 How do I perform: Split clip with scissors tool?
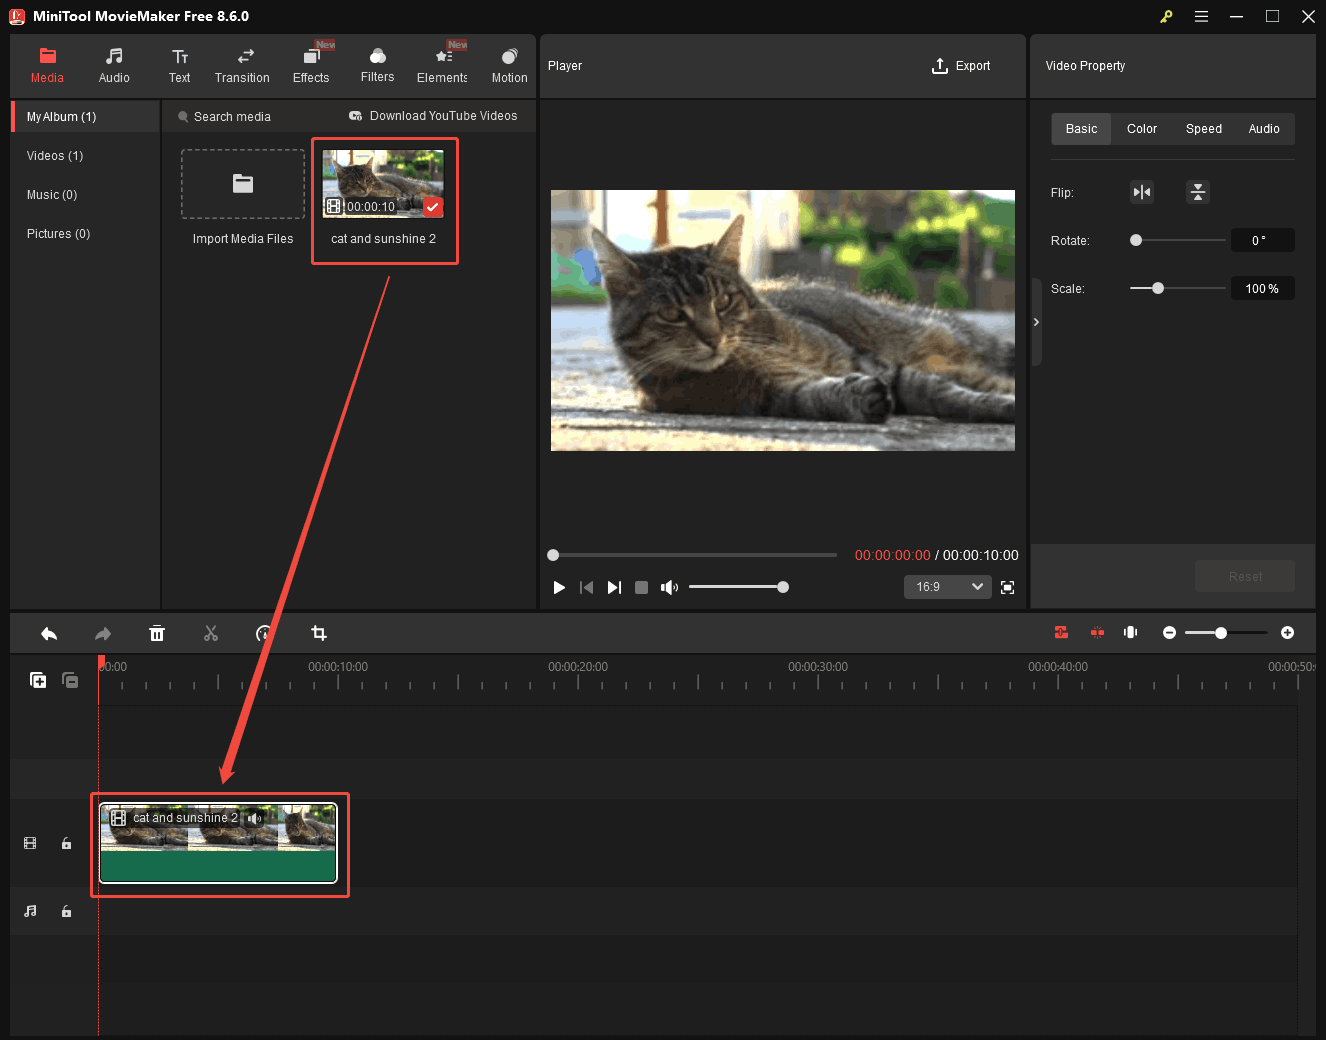(x=211, y=633)
